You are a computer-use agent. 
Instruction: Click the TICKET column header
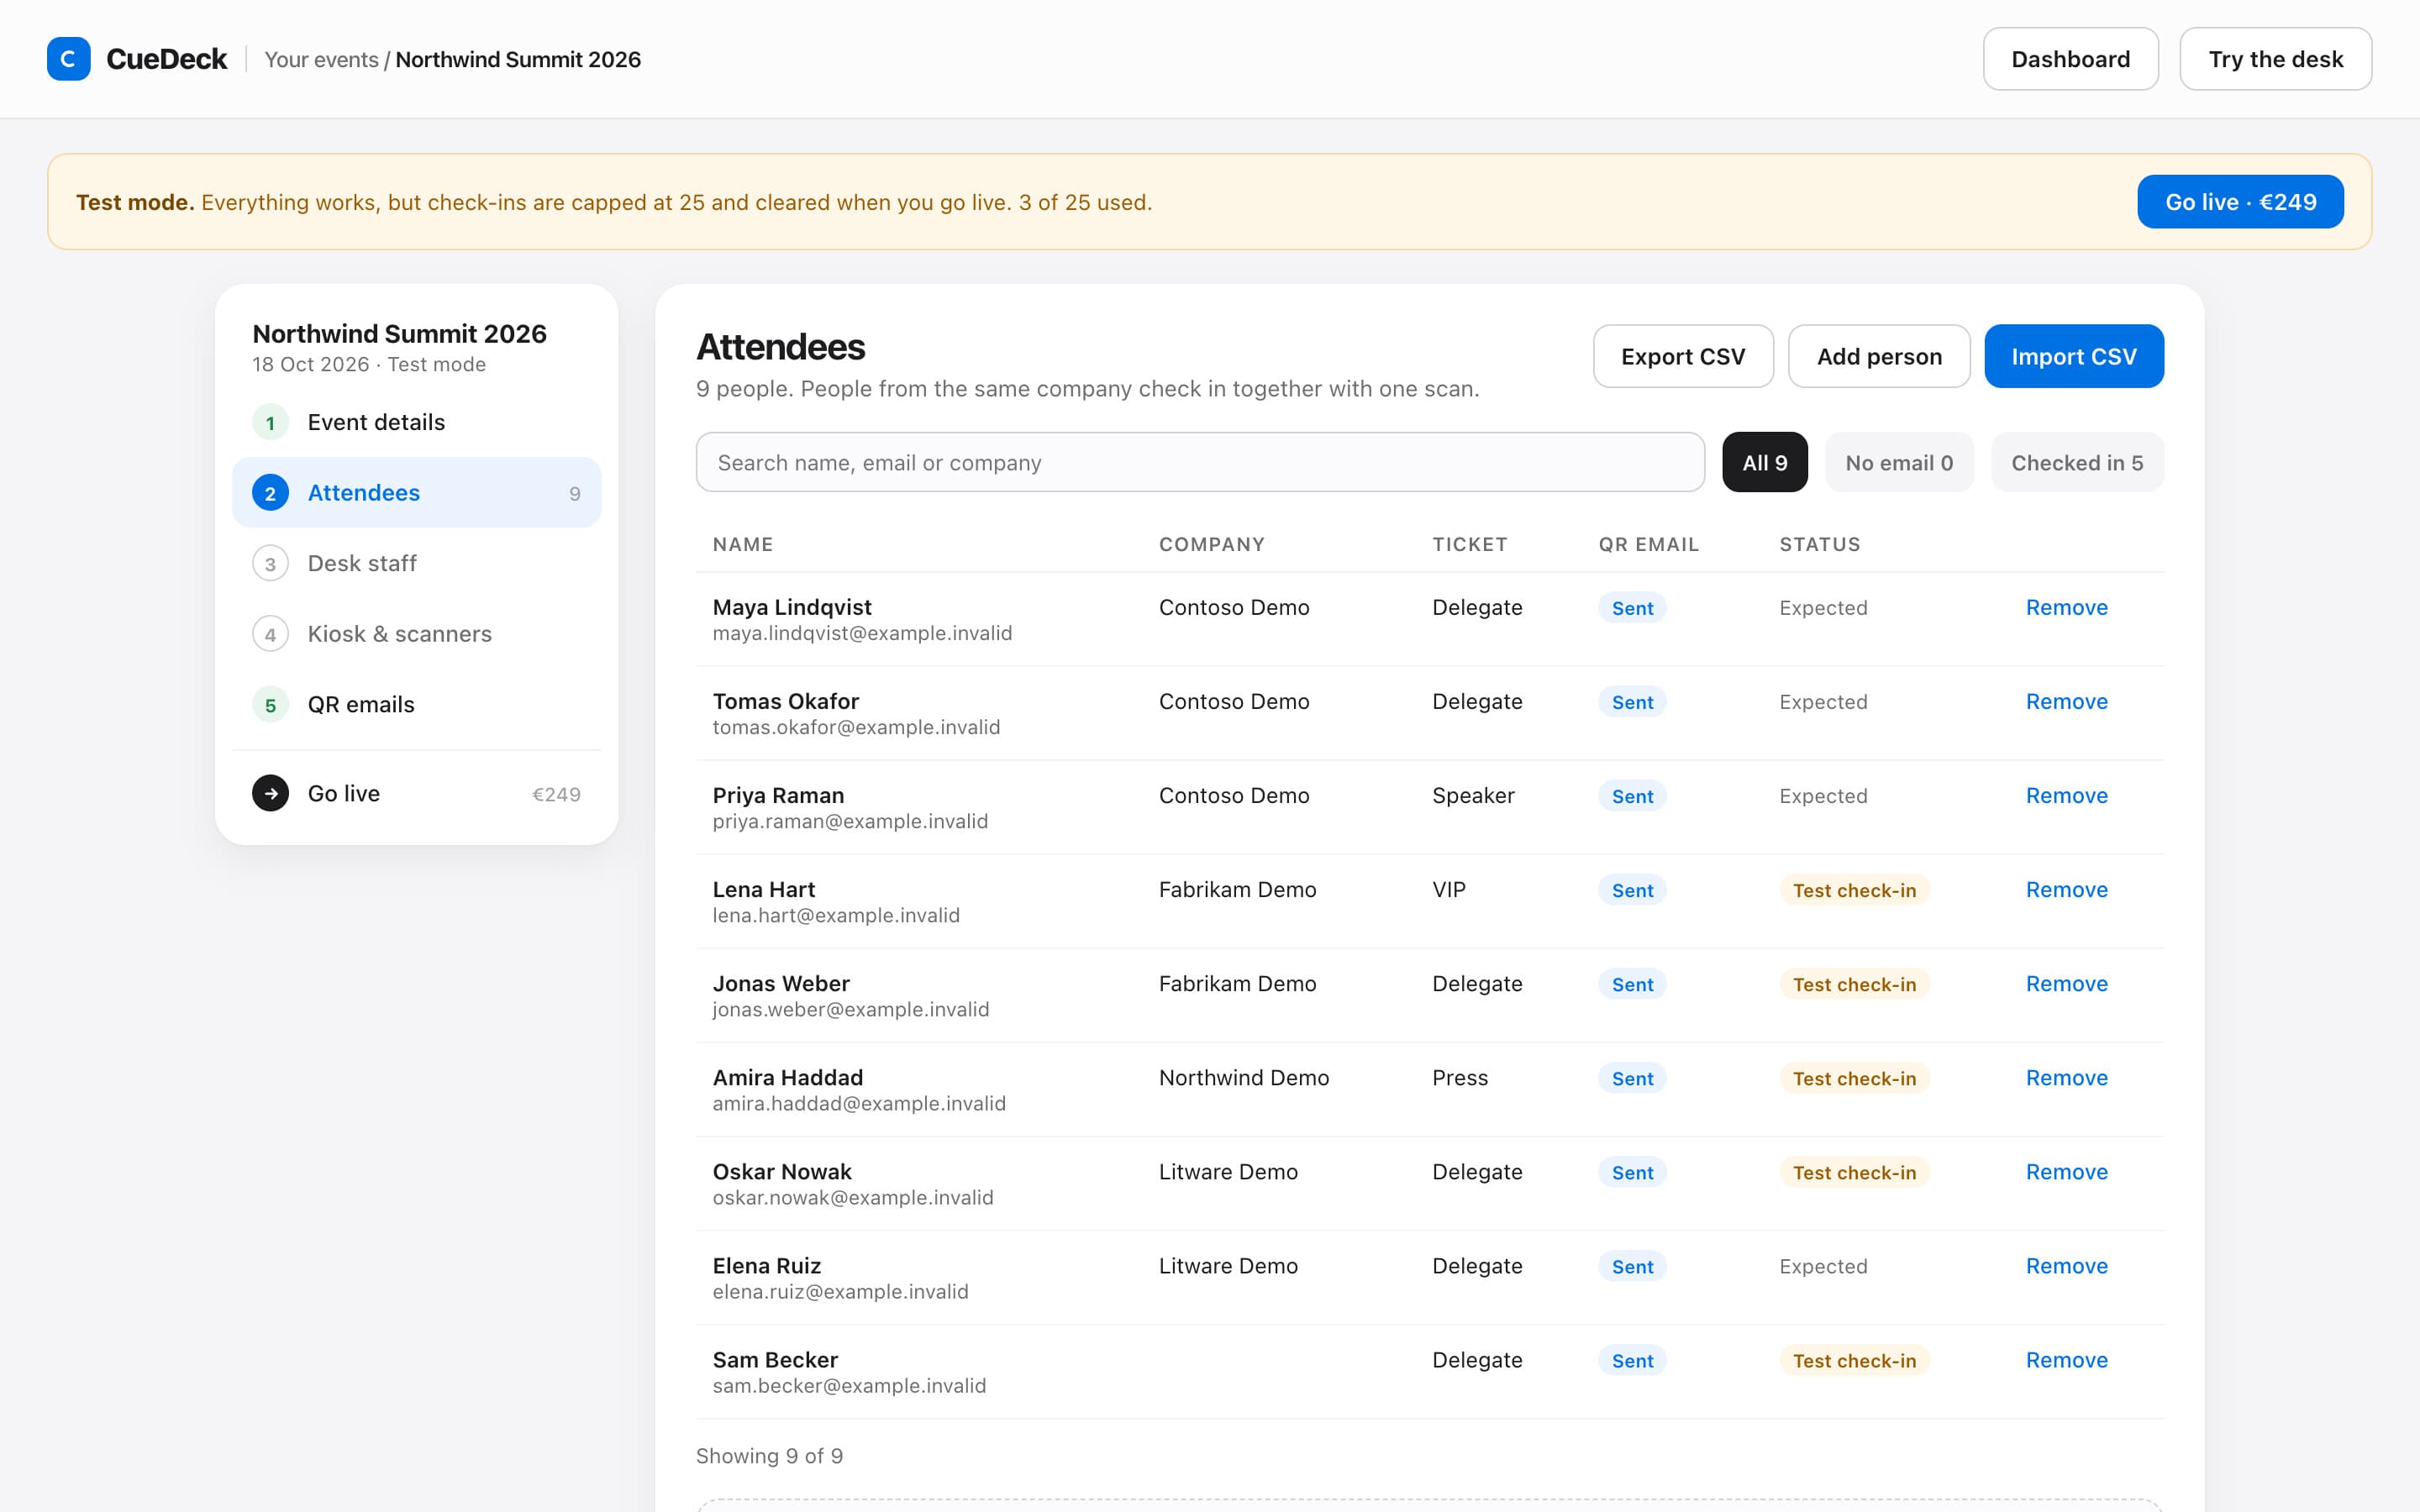1470,544
